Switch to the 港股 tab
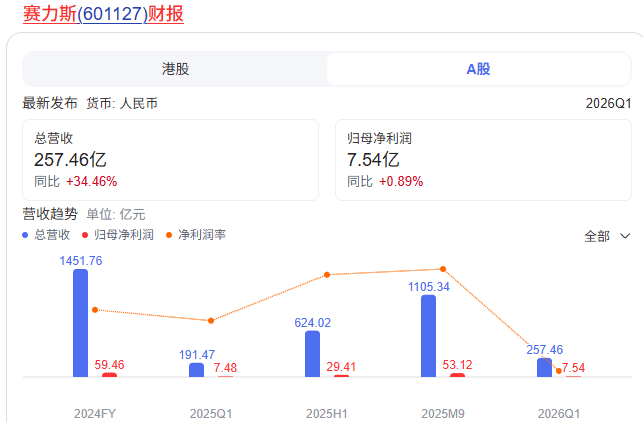This screenshot has width=643, height=422. (175, 69)
